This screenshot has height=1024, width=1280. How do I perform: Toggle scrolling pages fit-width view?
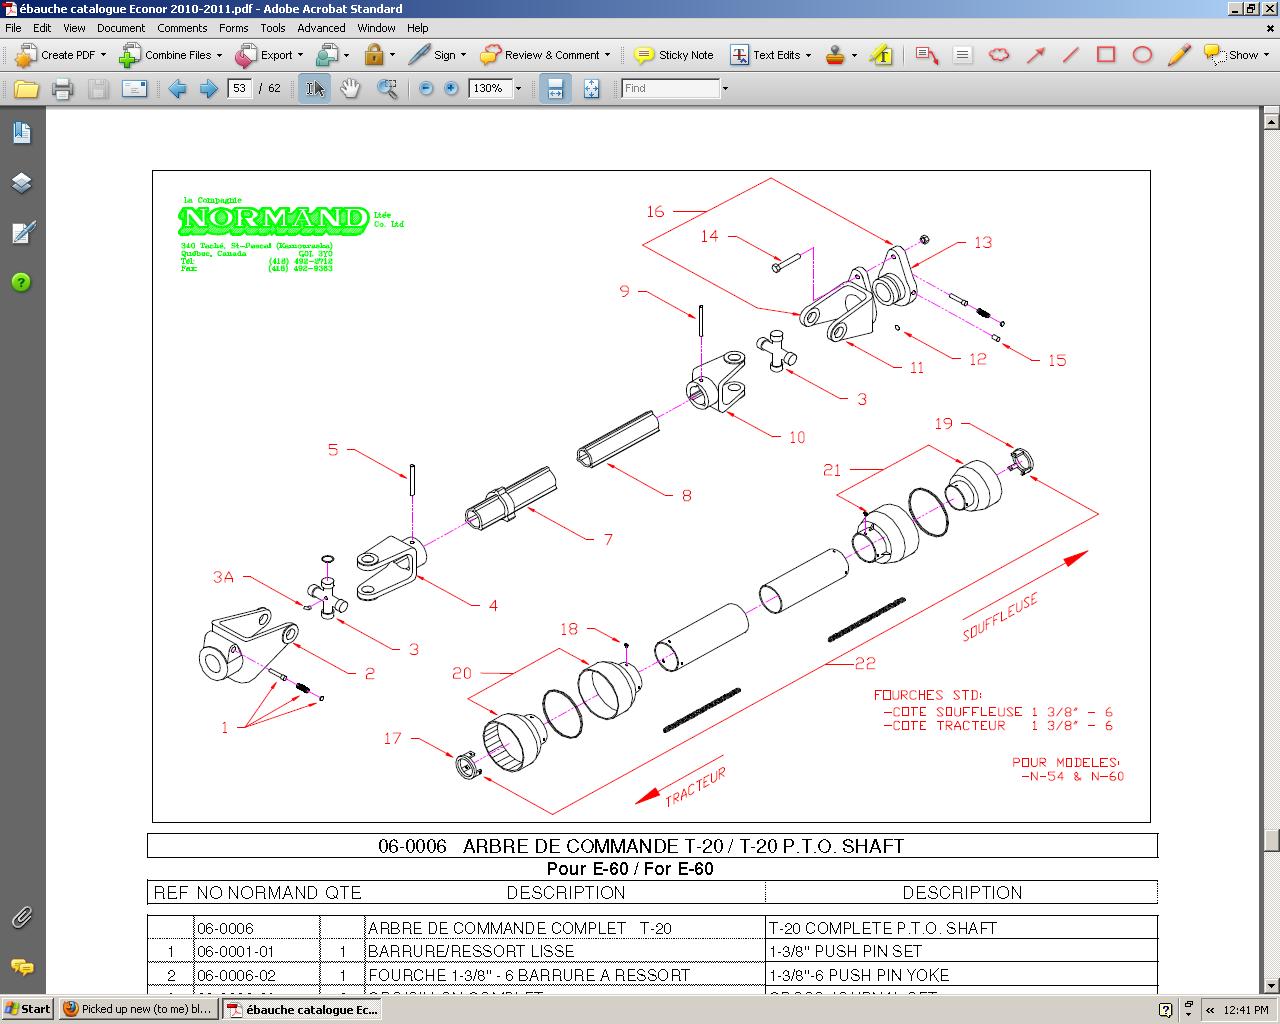555,89
